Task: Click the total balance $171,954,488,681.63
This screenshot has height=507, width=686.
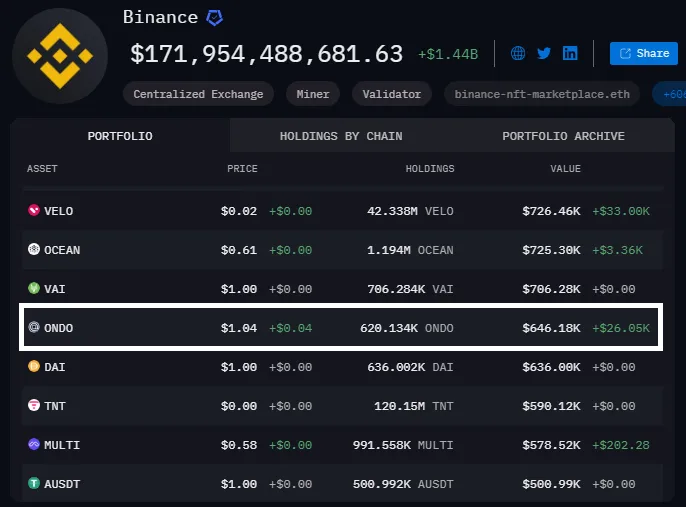Action: [266, 54]
